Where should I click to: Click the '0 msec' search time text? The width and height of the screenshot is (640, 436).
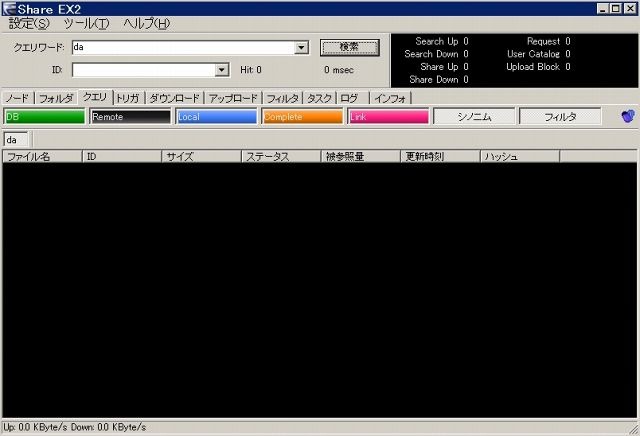(x=339, y=70)
